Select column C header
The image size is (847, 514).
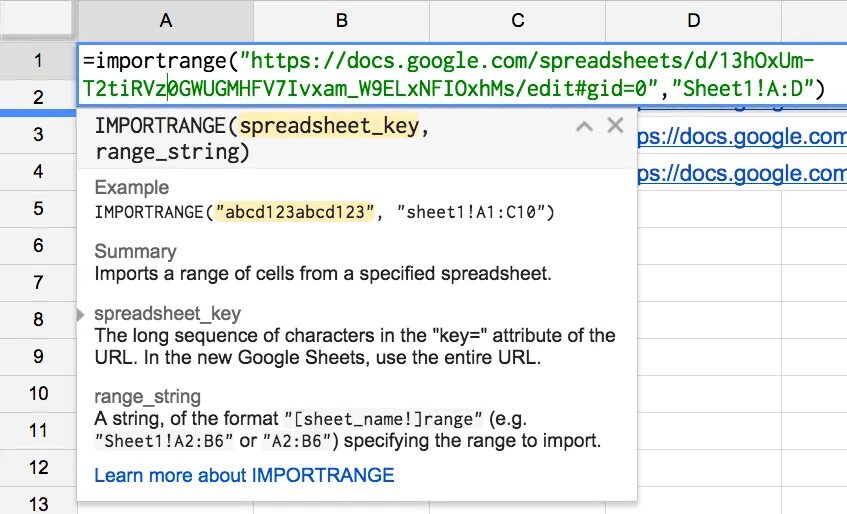click(517, 20)
